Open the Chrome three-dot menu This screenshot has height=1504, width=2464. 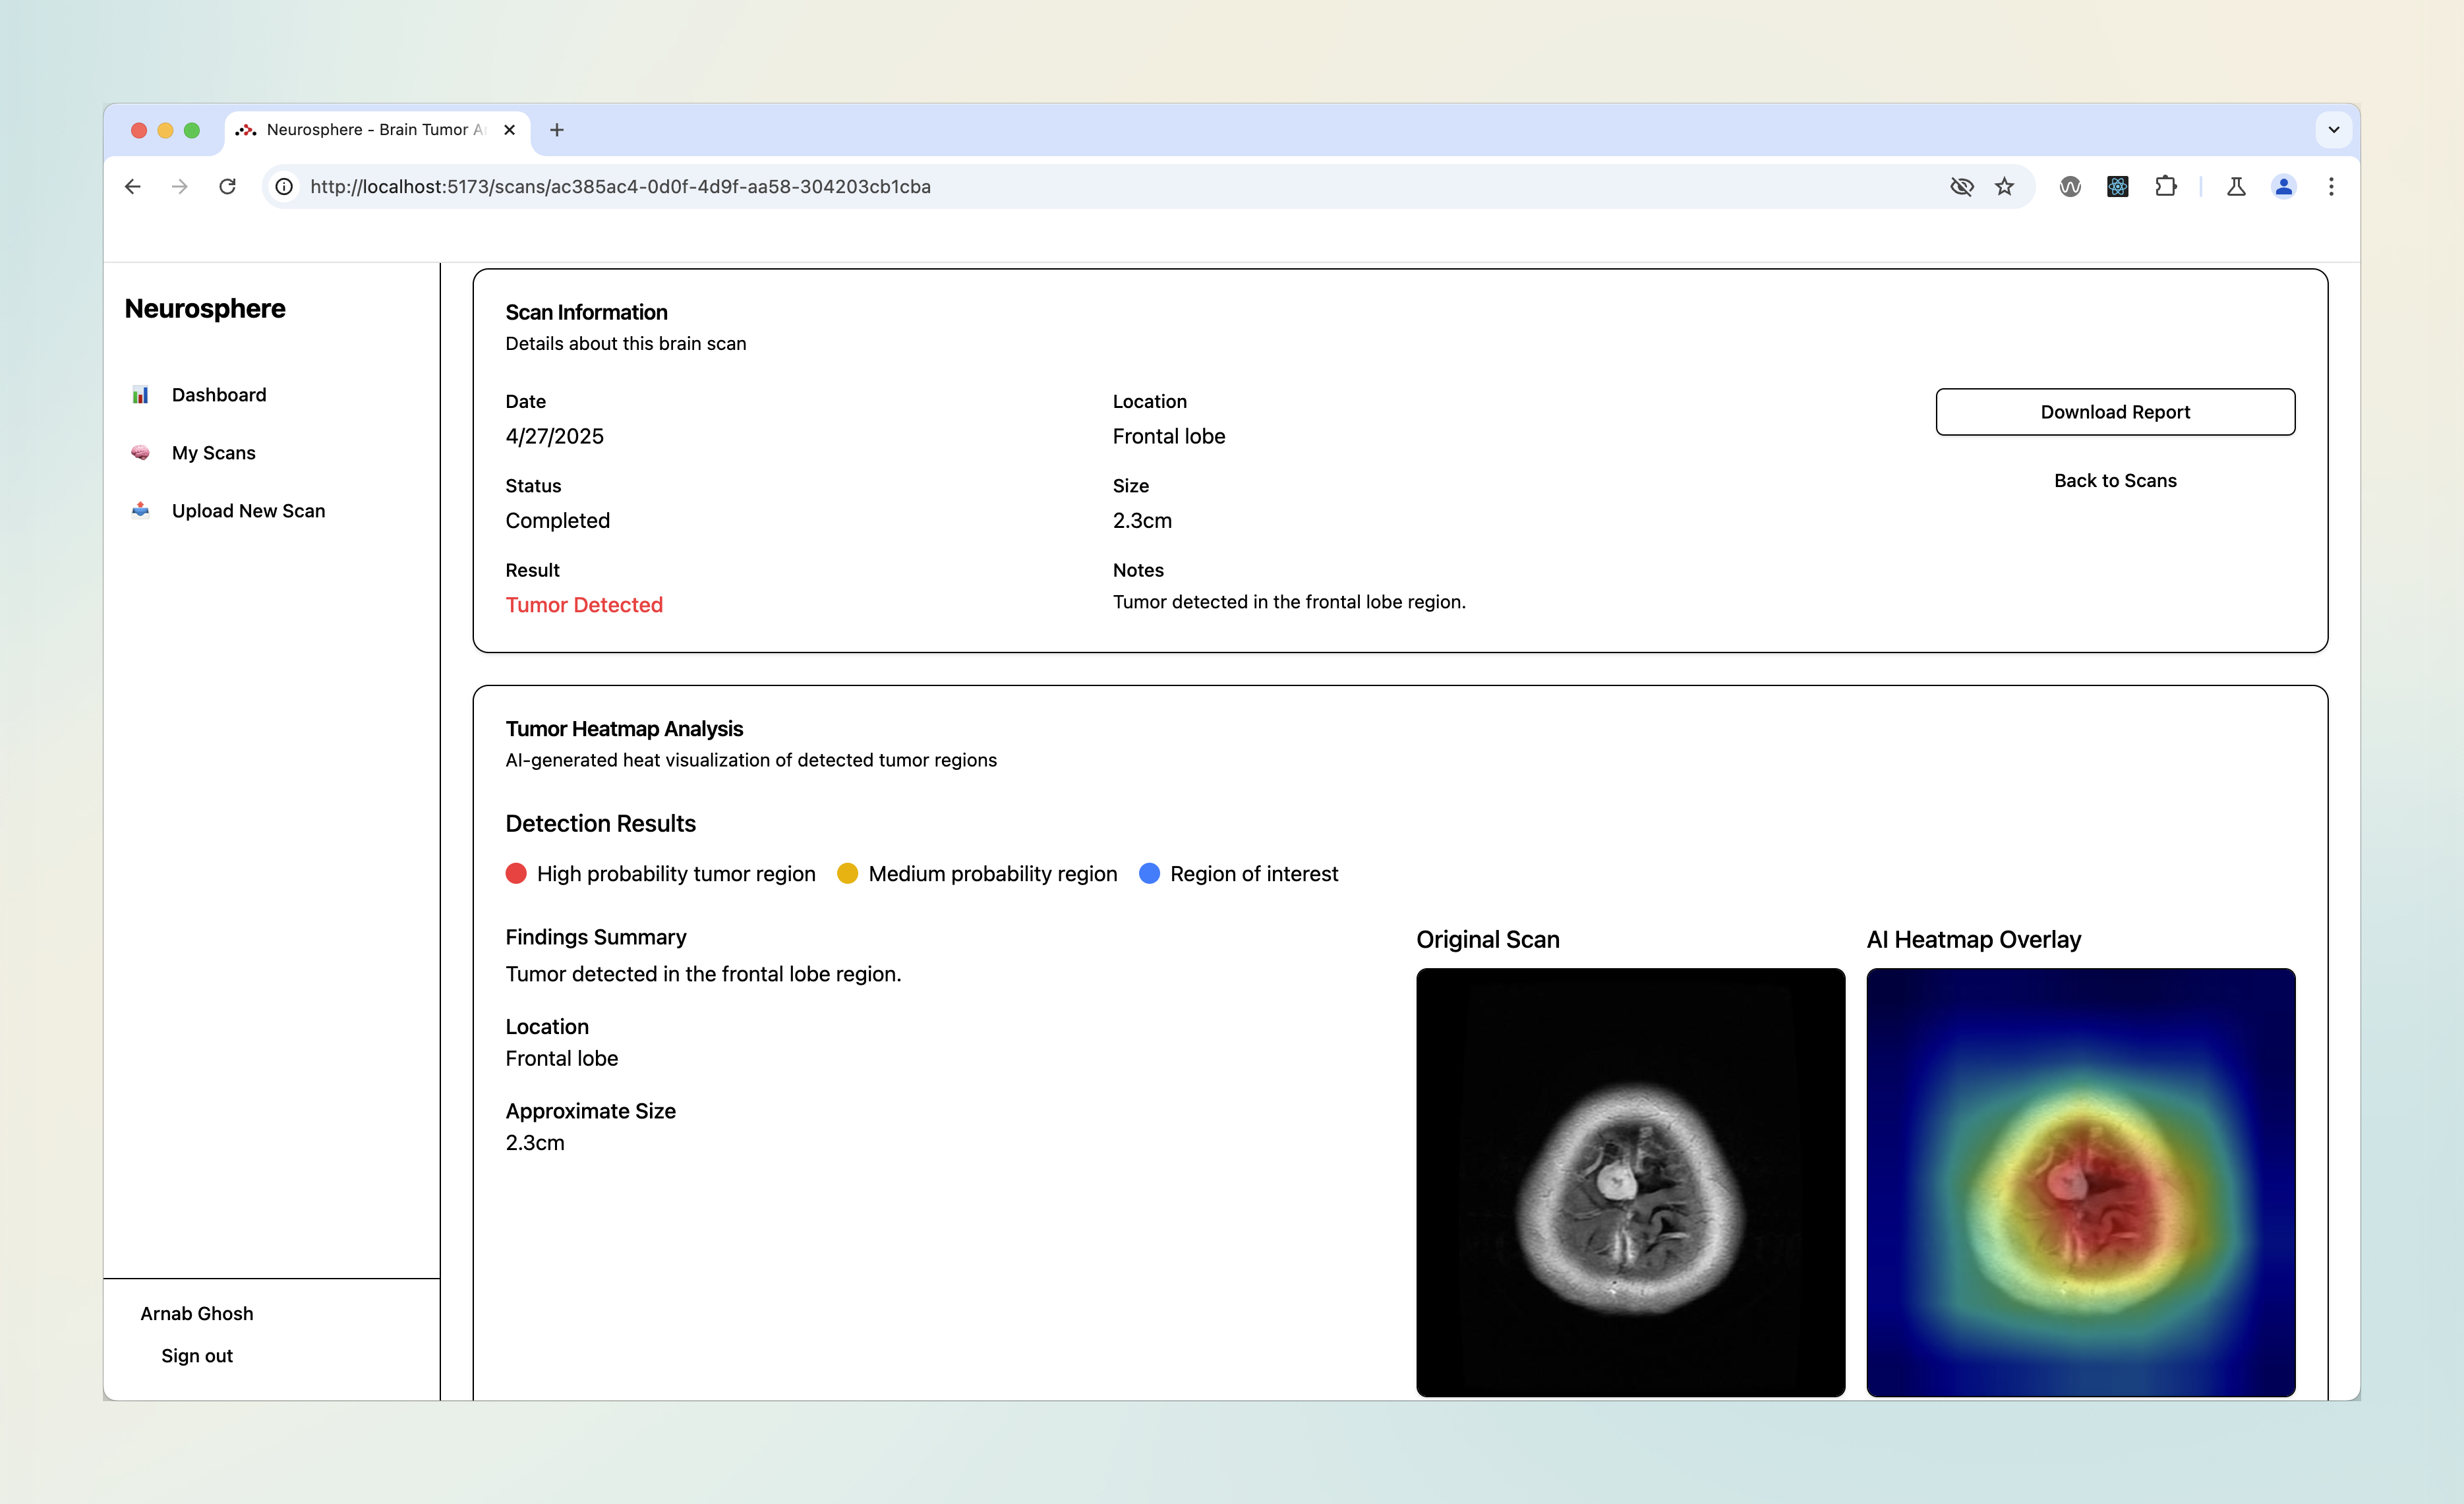(x=2330, y=187)
